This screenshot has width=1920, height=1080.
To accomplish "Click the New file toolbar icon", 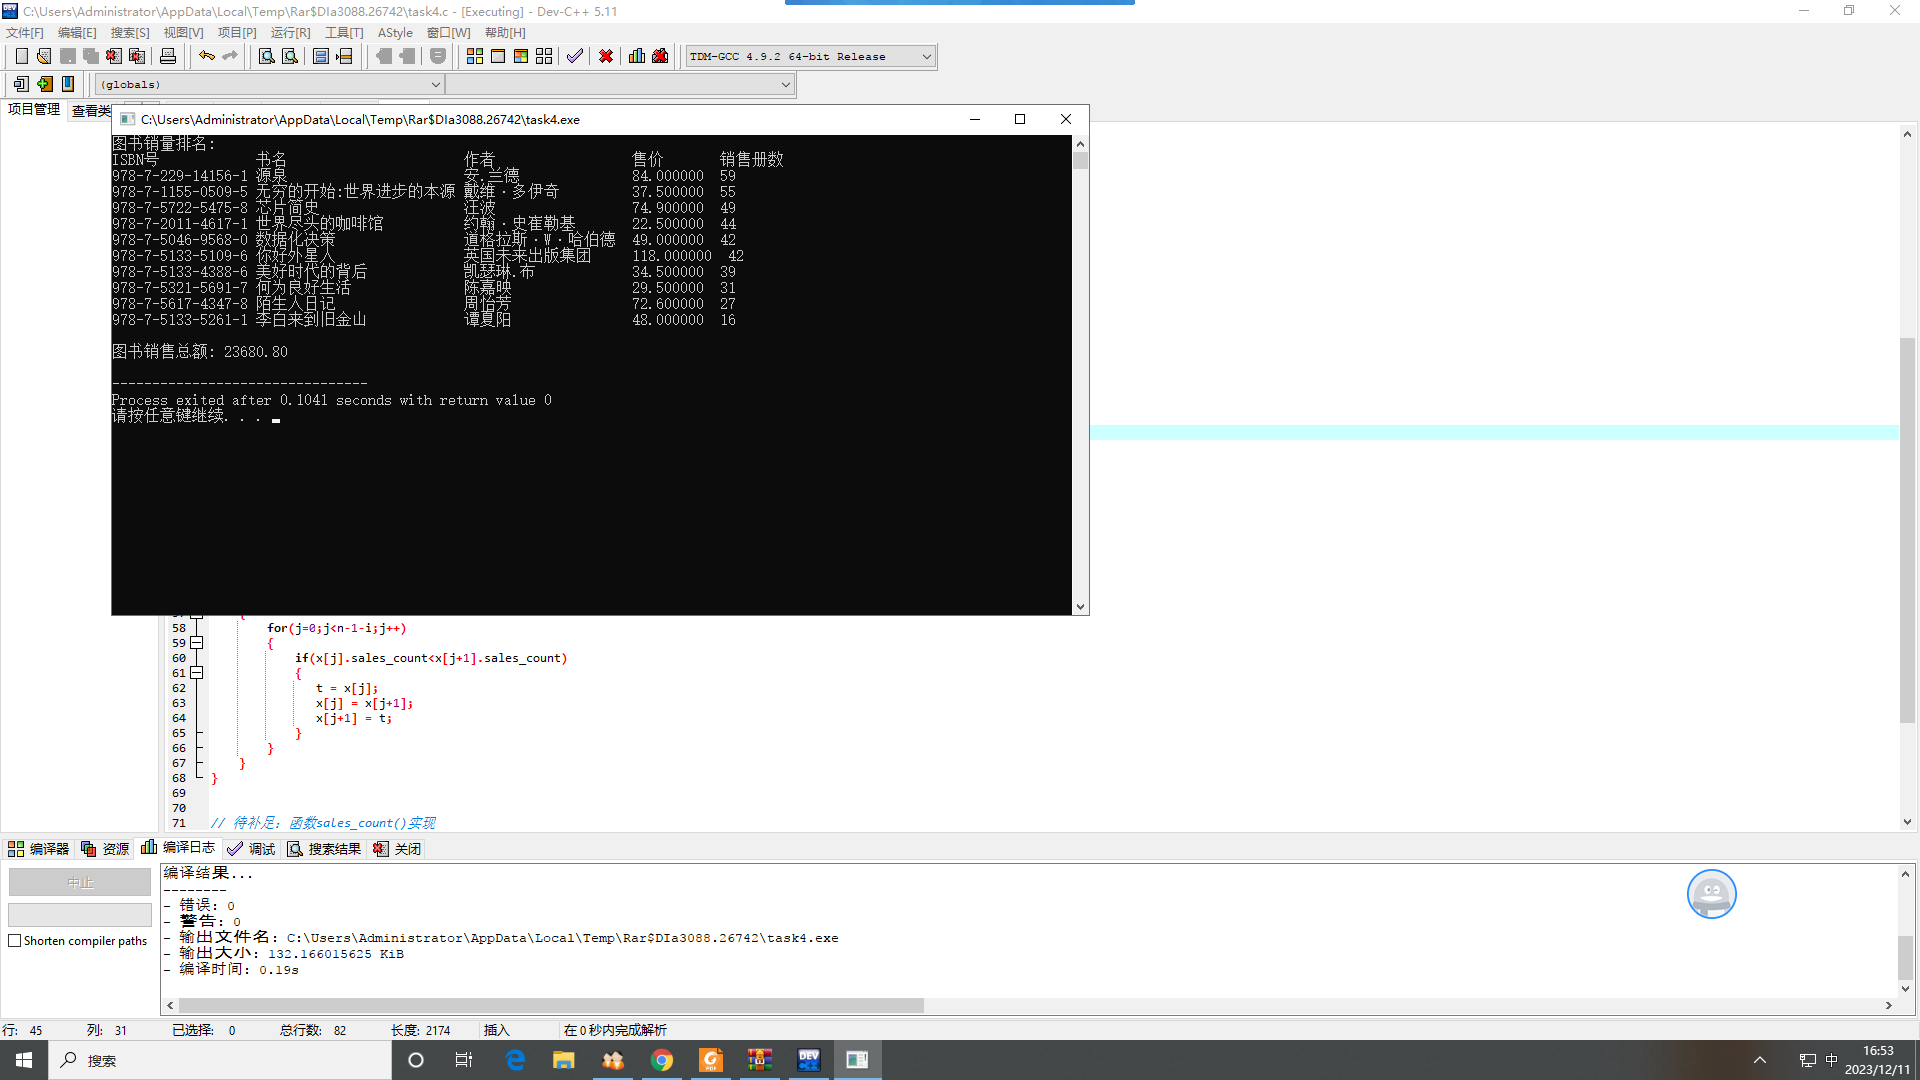I will [x=21, y=56].
